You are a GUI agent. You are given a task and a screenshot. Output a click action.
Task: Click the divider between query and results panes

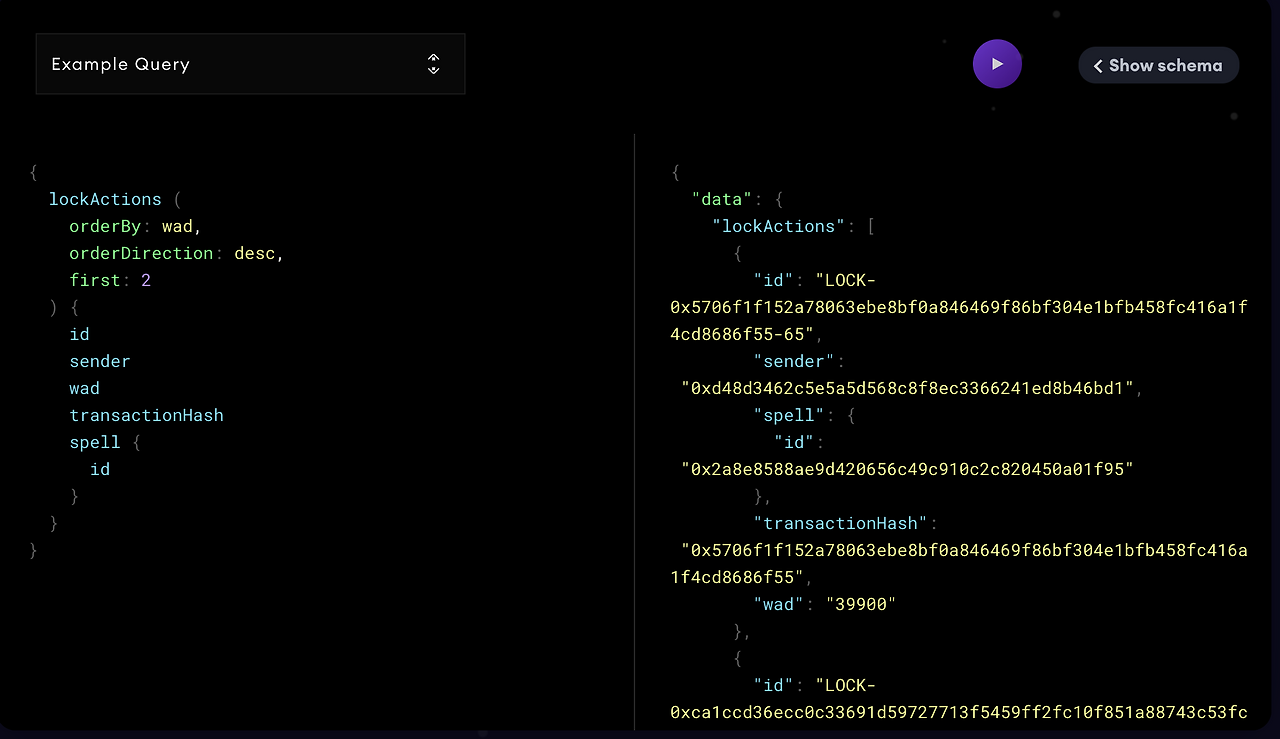click(635, 430)
